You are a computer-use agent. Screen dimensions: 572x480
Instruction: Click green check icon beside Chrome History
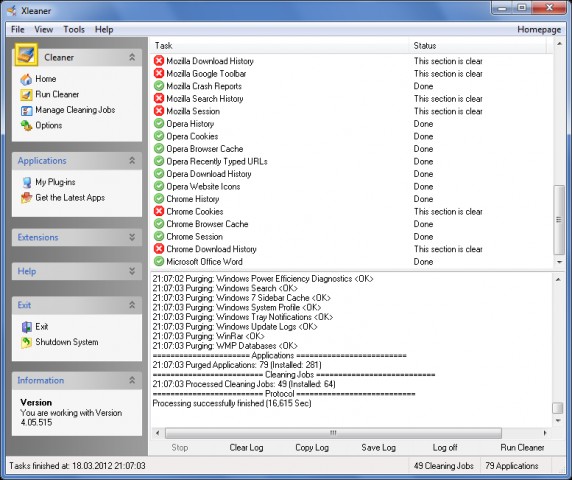coord(159,199)
